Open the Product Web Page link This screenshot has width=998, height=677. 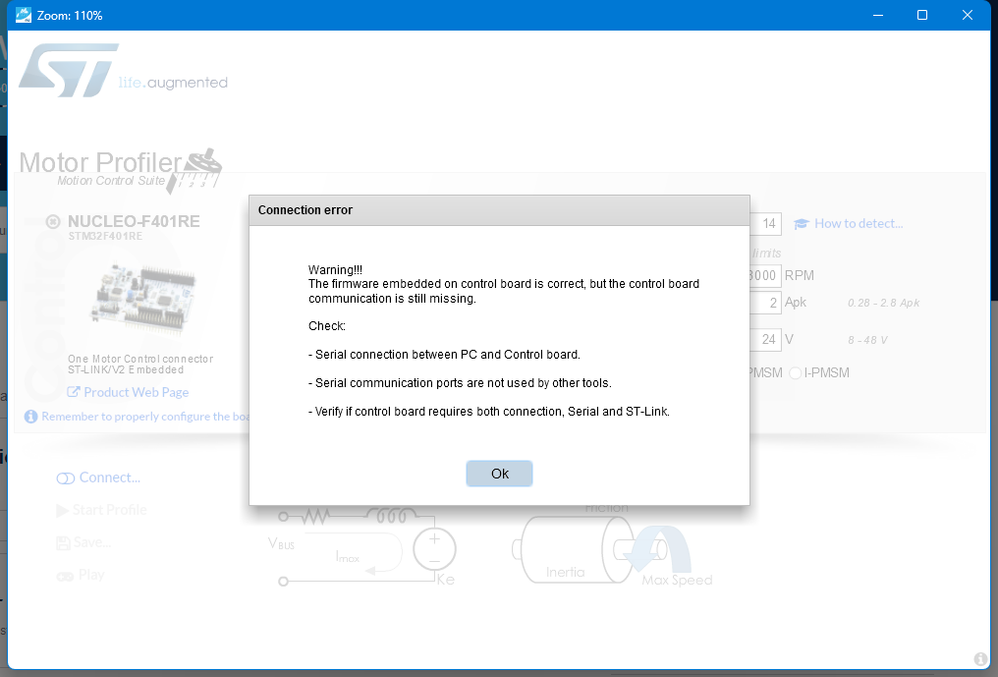tap(136, 392)
